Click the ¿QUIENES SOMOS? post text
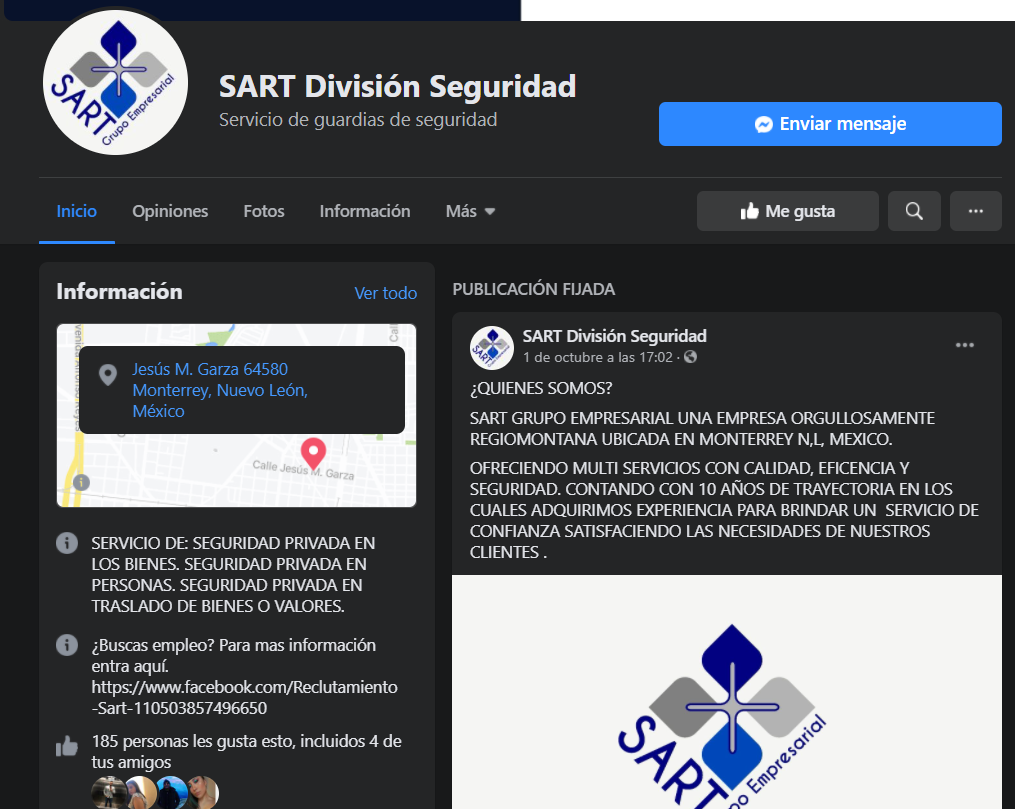The image size is (1015, 809). point(541,388)
